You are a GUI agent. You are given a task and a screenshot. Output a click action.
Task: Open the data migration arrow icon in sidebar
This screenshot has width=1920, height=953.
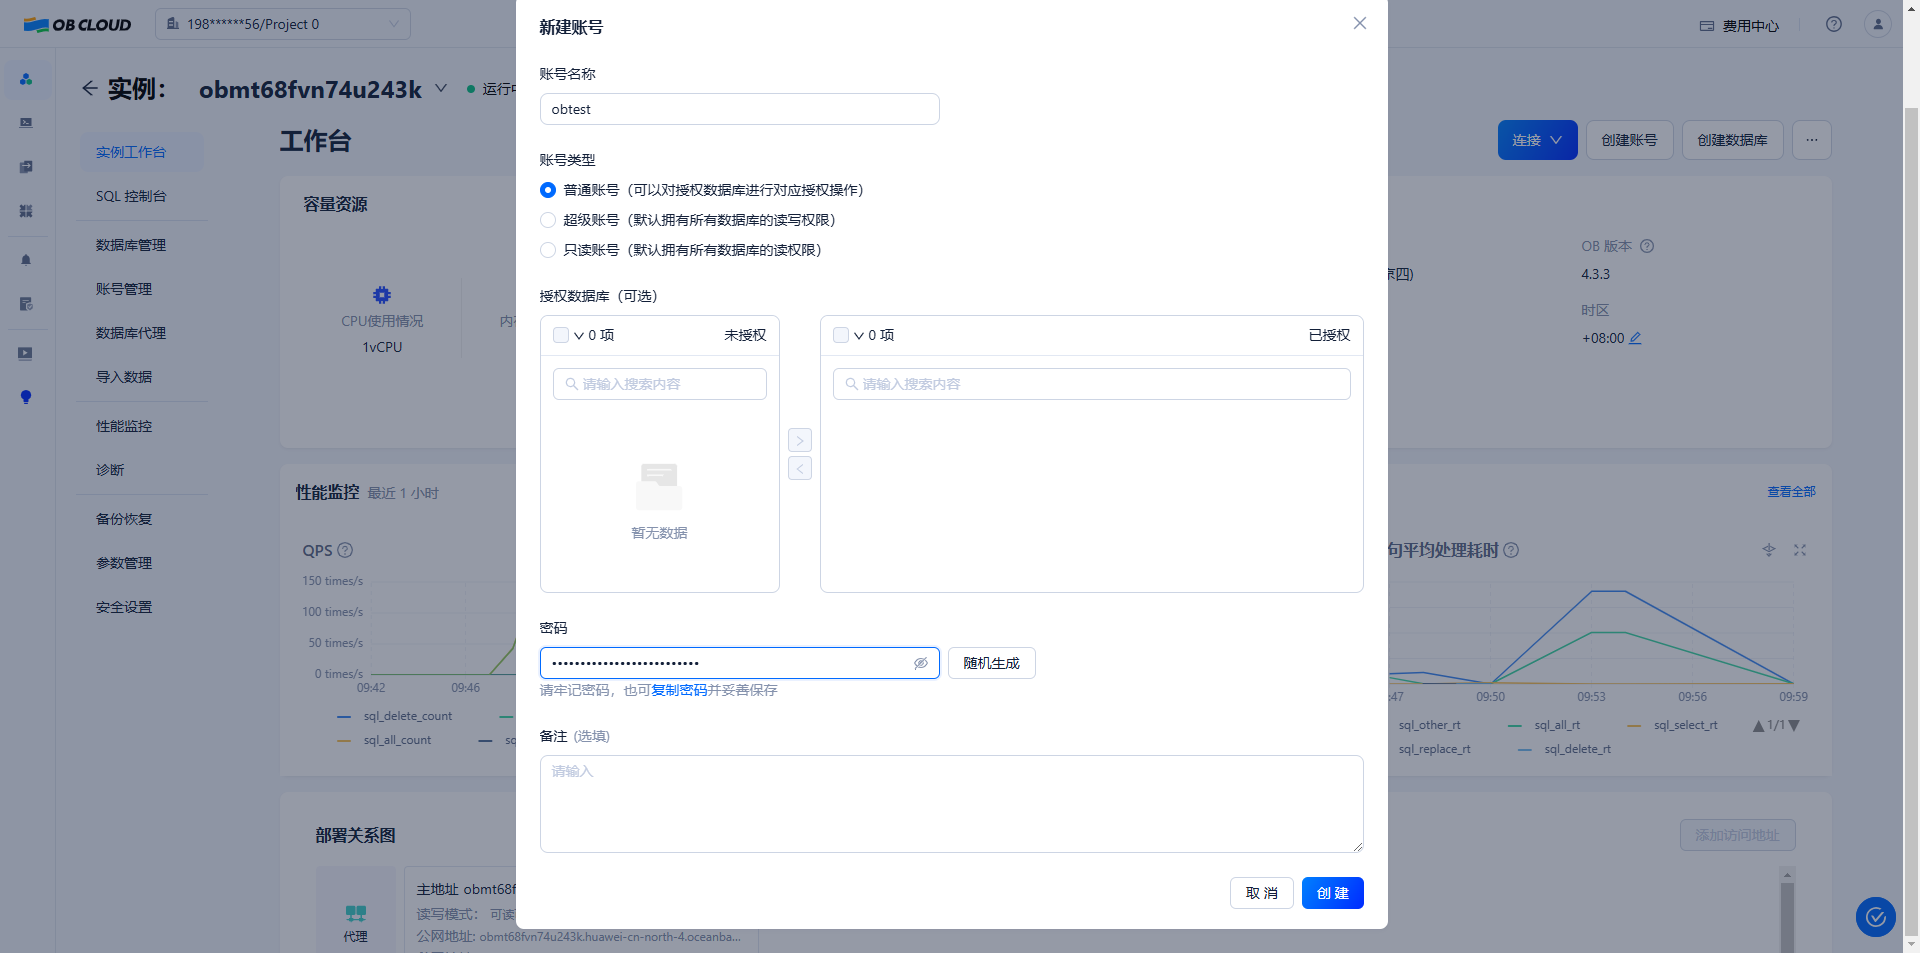pyautogui.click(x=26, y=167)
